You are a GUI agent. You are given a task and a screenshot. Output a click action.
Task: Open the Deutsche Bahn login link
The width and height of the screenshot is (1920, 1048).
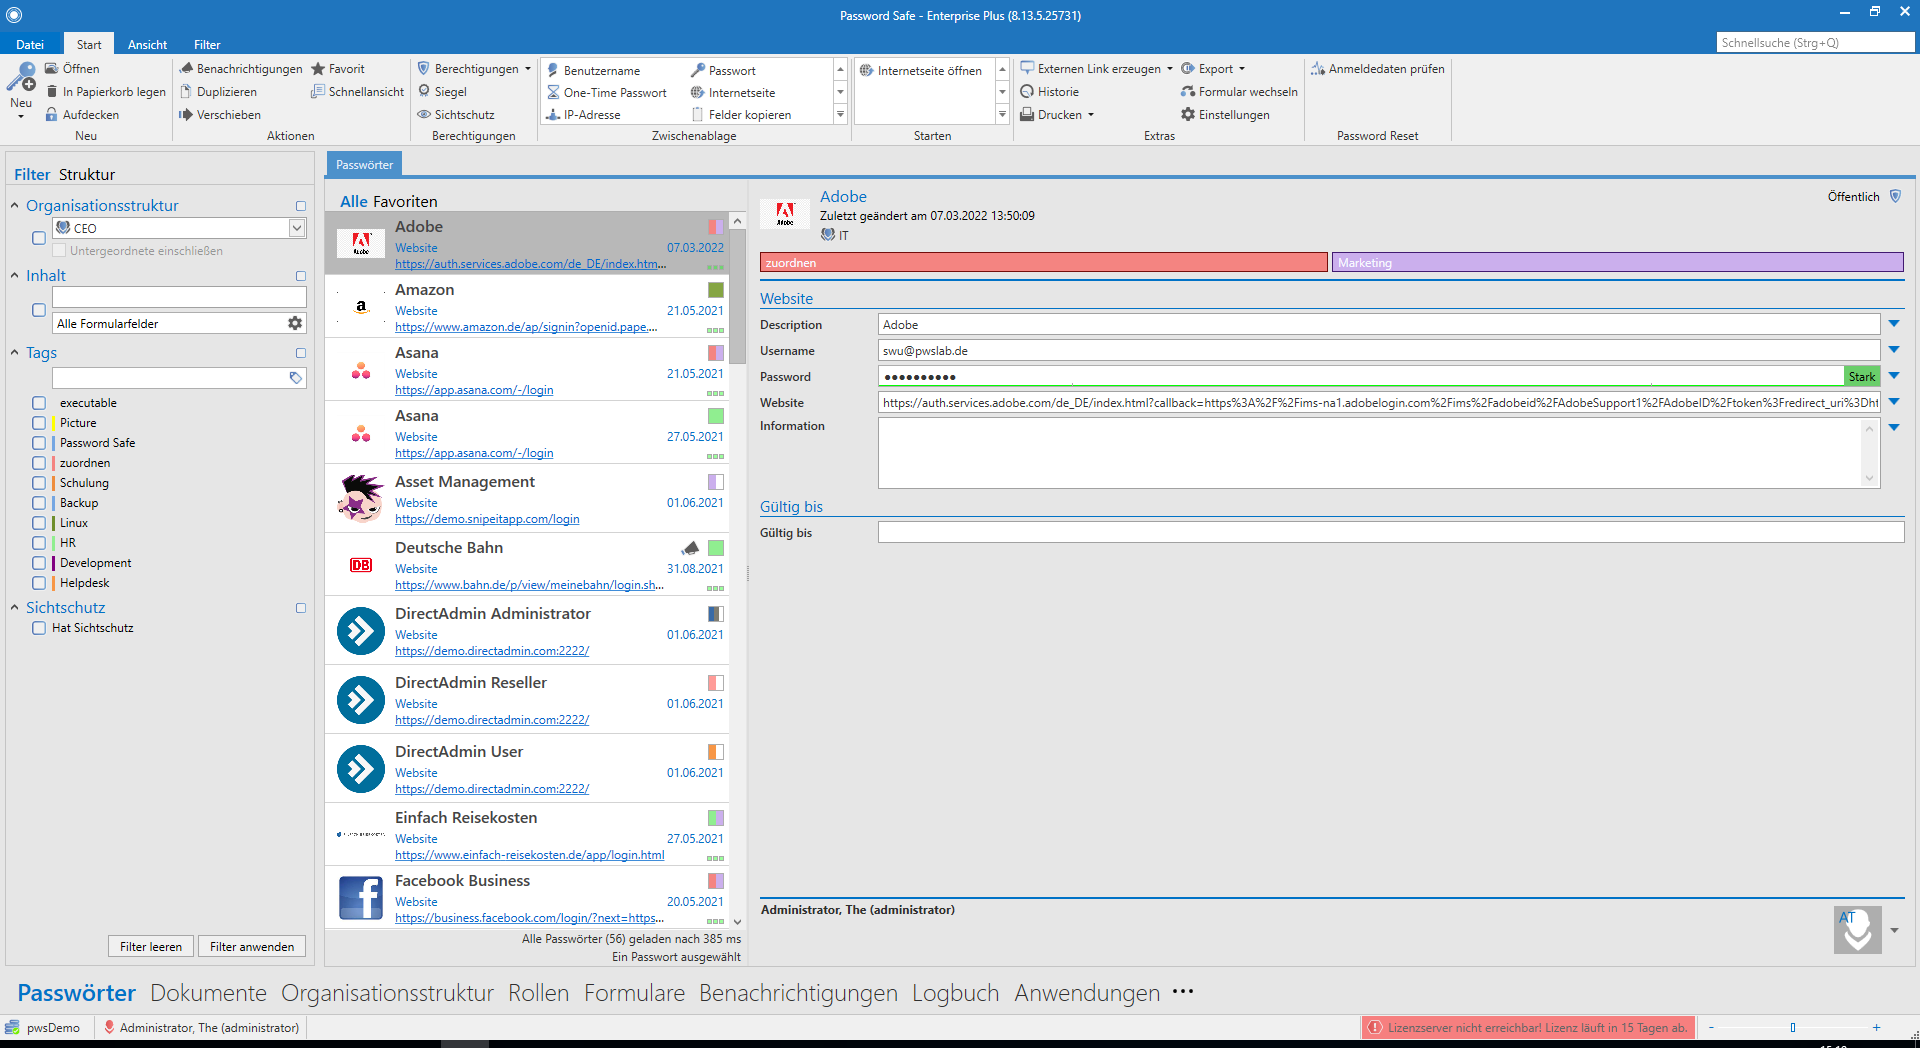click(x=529, y=585)
